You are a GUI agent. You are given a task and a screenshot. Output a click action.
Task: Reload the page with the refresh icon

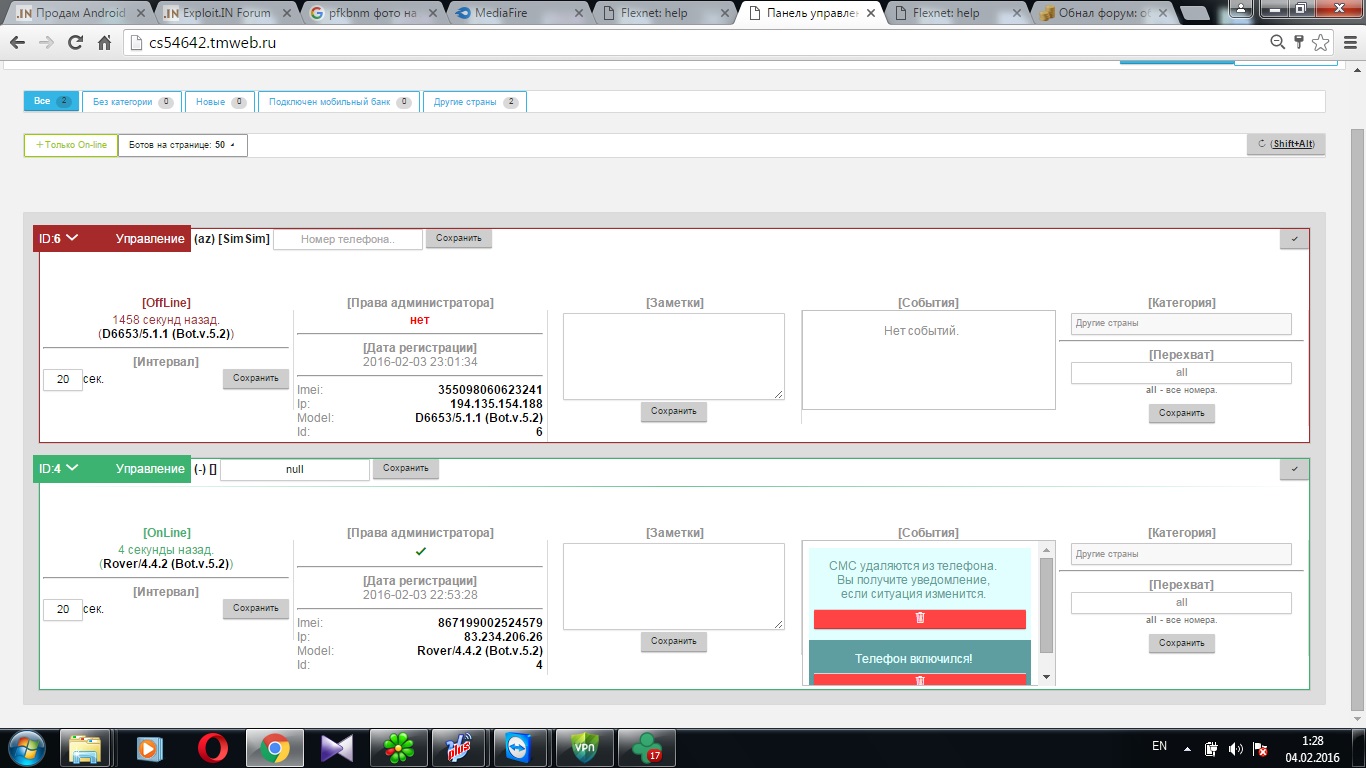(x=75, y=43)
